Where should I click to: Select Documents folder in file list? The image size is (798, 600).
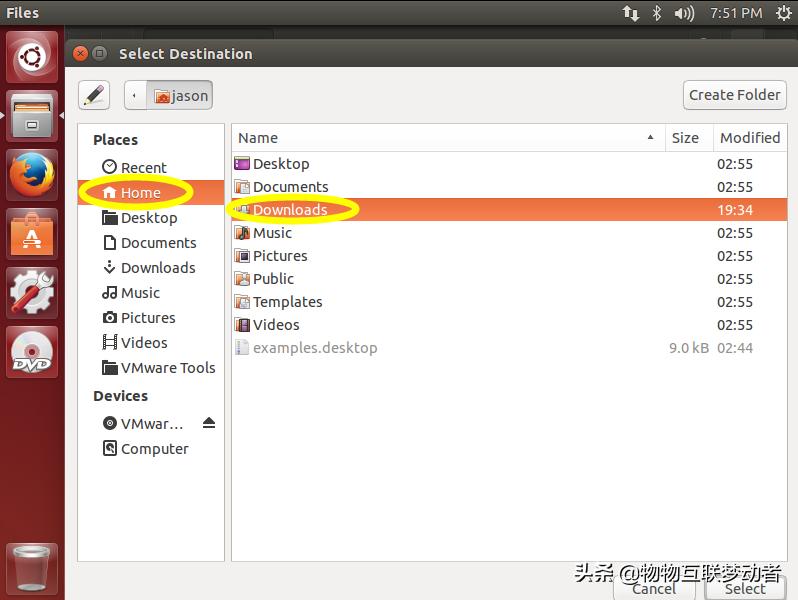pyautogui.click(x=509, y=187)
